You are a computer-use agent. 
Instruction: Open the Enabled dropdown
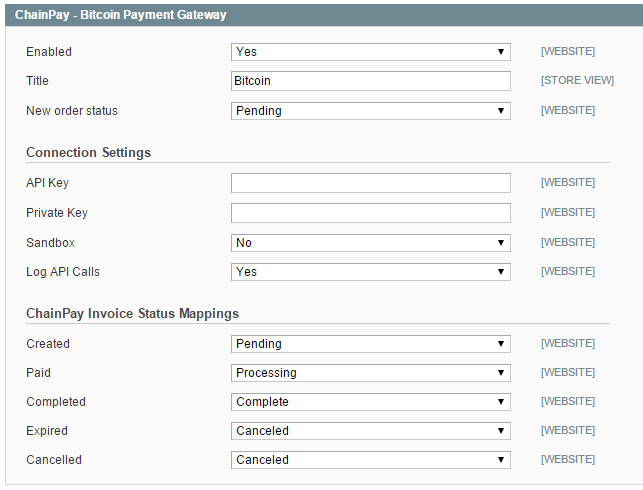click(371, 52)
